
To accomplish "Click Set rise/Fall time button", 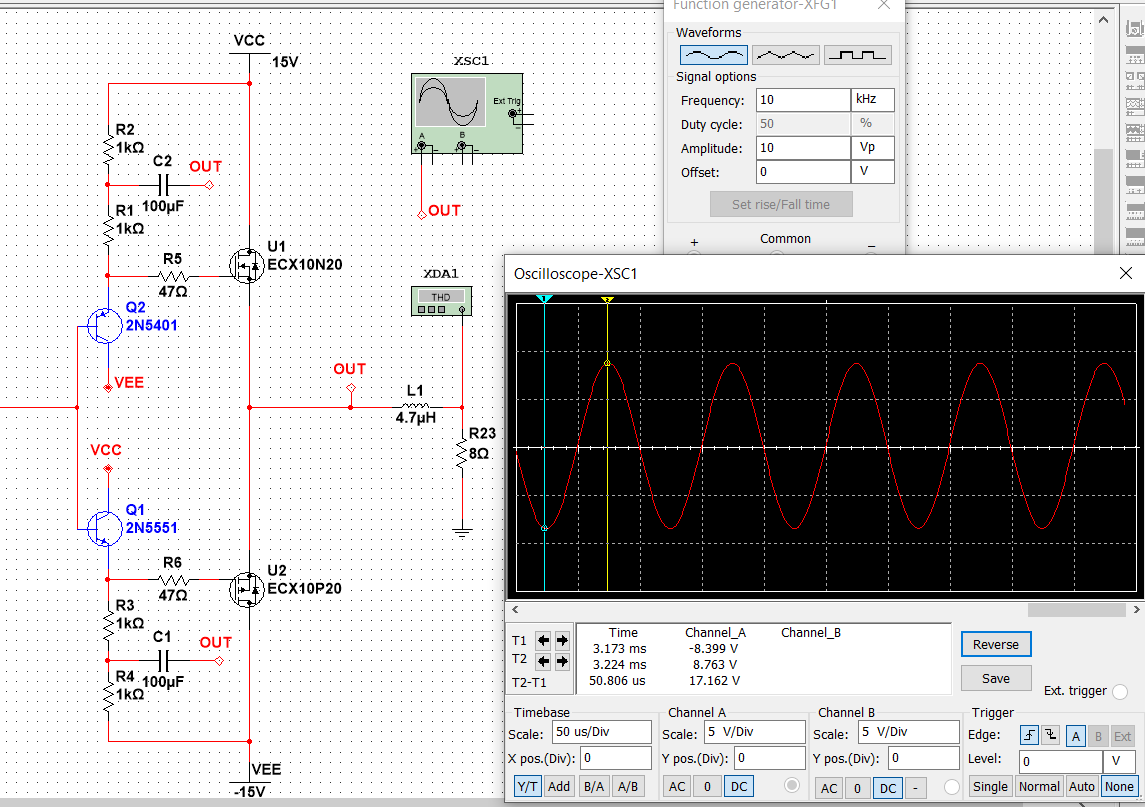I will point(781,204).
